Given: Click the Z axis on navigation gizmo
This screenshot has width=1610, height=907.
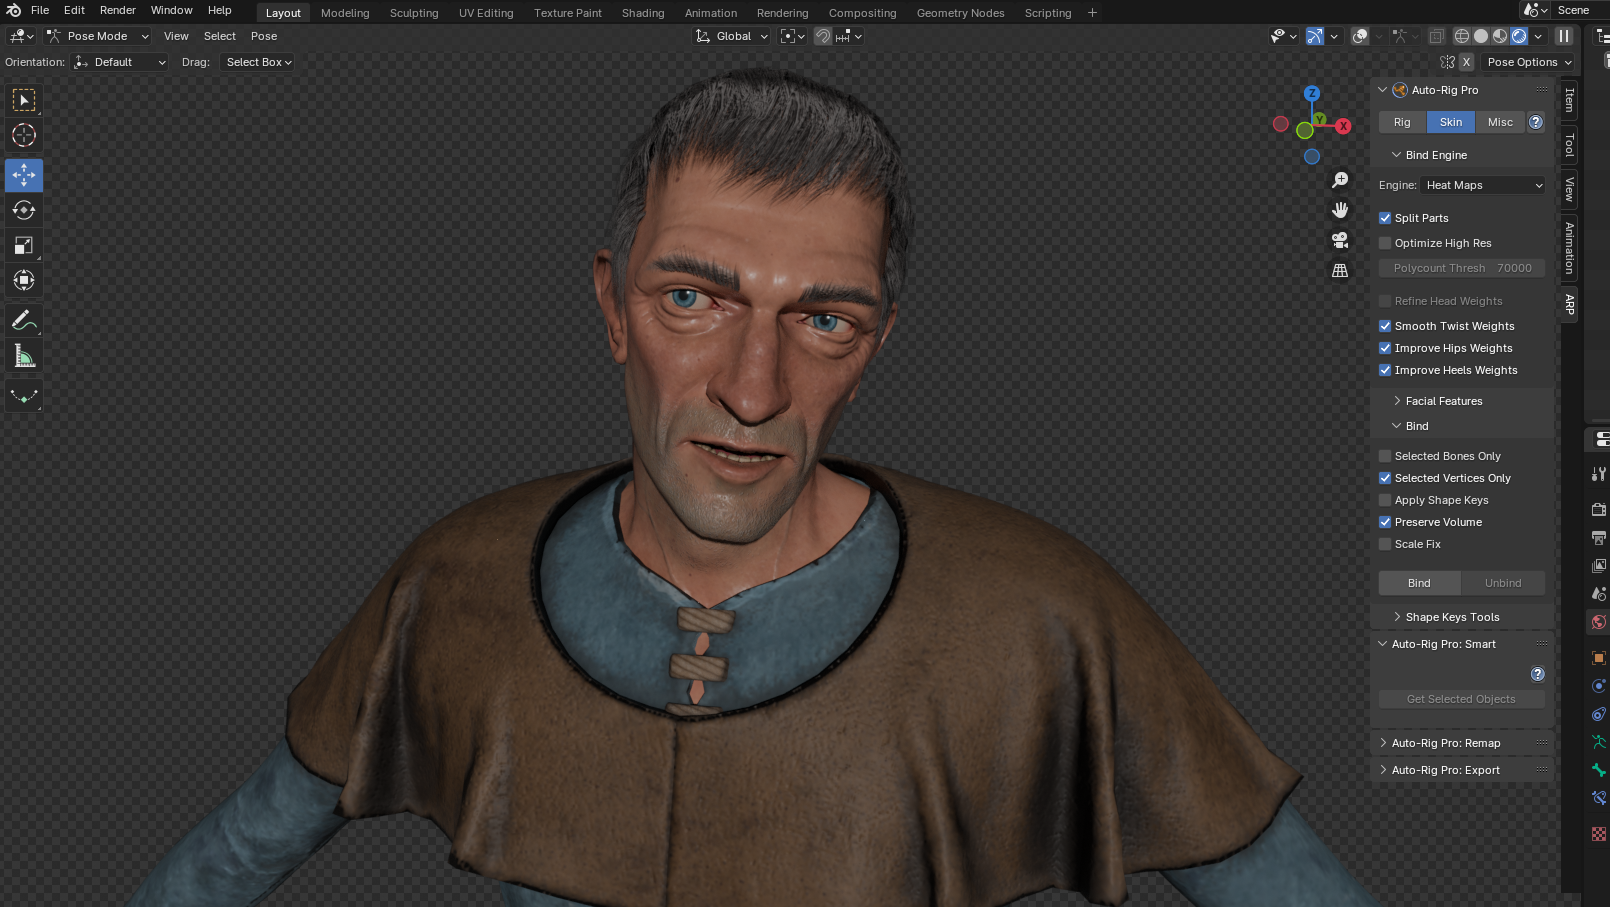Looking at the screenshot, I should point(1312,93).
